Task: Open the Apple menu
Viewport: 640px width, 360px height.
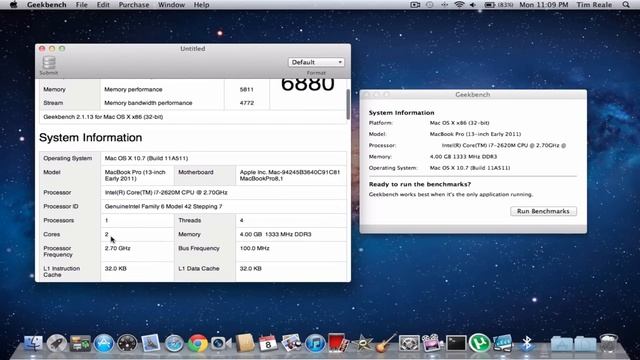Action: pyautogui.click(x=13, y=5)
